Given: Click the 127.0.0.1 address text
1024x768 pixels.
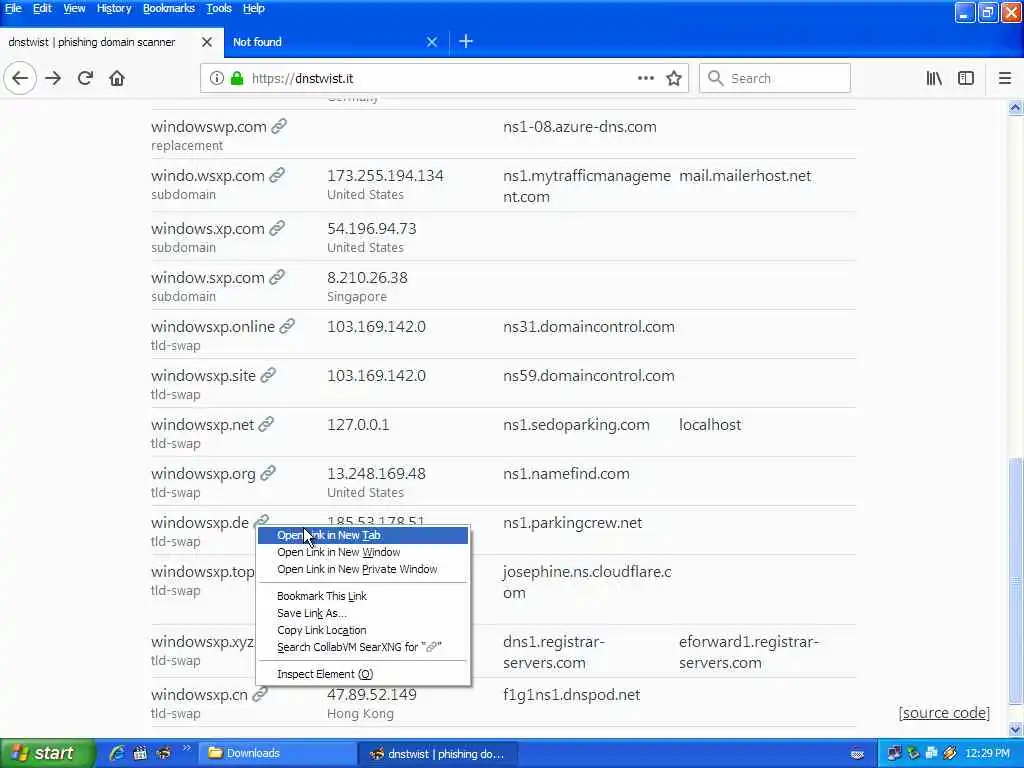Looking at the screenshot, I should tap(358, 424).
